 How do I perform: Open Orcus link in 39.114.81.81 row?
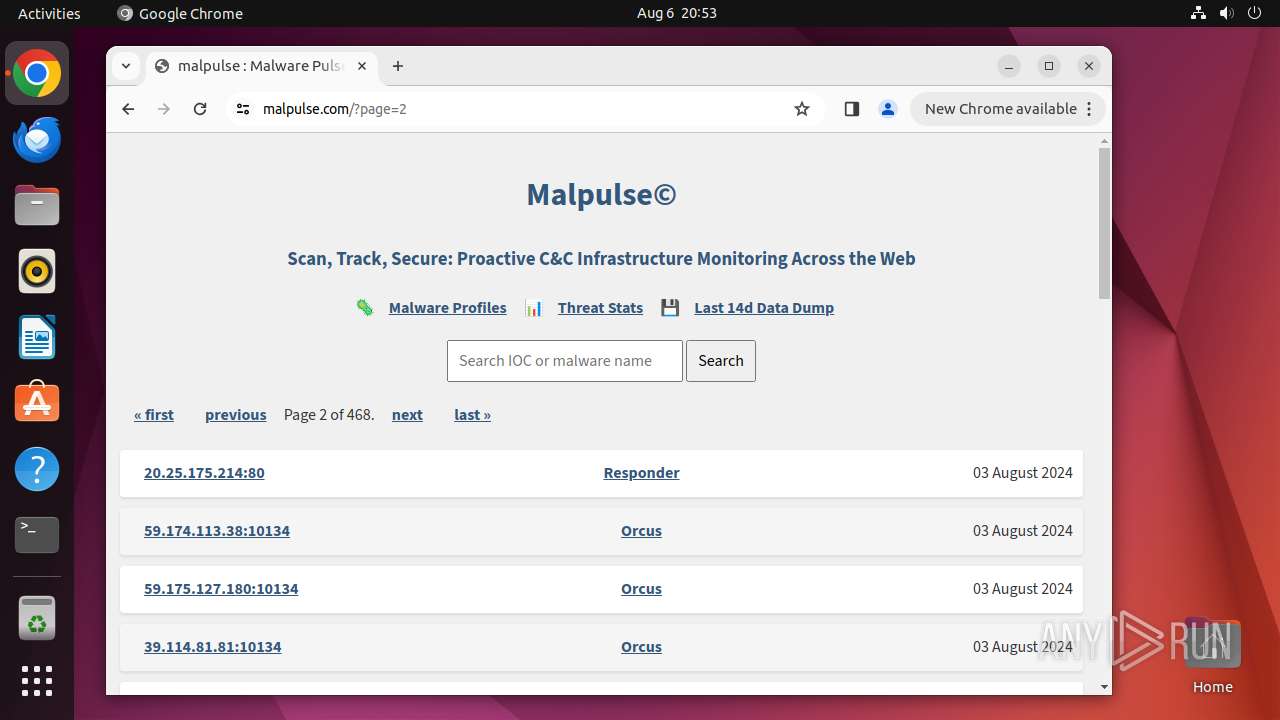click(x=641, y=647)
